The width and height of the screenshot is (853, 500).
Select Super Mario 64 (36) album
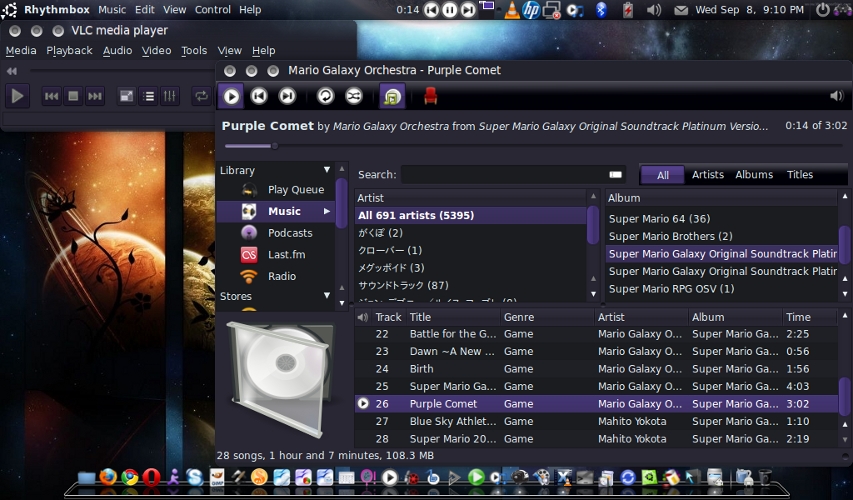(x=659, y=219)
